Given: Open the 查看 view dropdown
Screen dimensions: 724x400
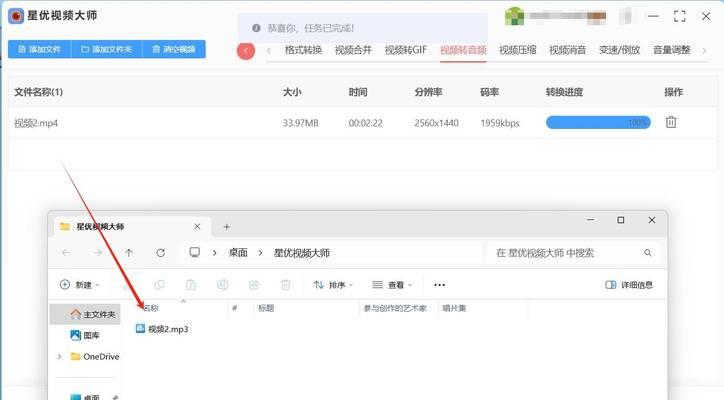Looking at the screenshot, I should [x=392, y=285].
